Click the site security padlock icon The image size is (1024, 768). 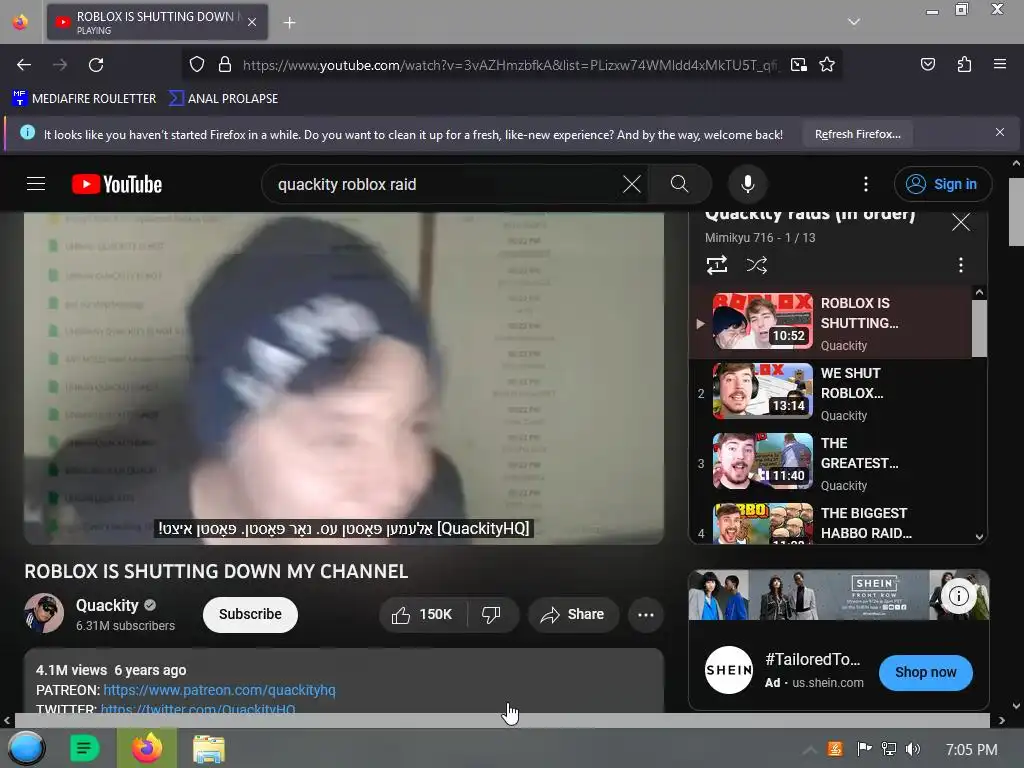click(225, 65)
